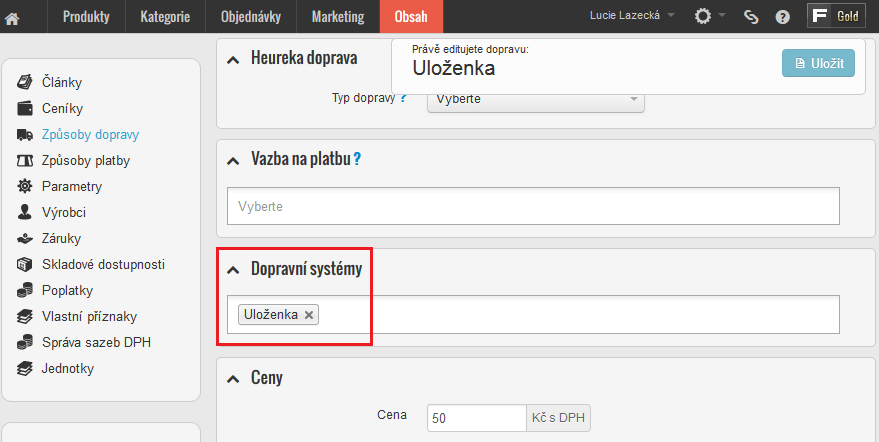The image size is (879, 442).
Task: Open Vlastní příznaky in the sidebar
Action: coord(89,316)
